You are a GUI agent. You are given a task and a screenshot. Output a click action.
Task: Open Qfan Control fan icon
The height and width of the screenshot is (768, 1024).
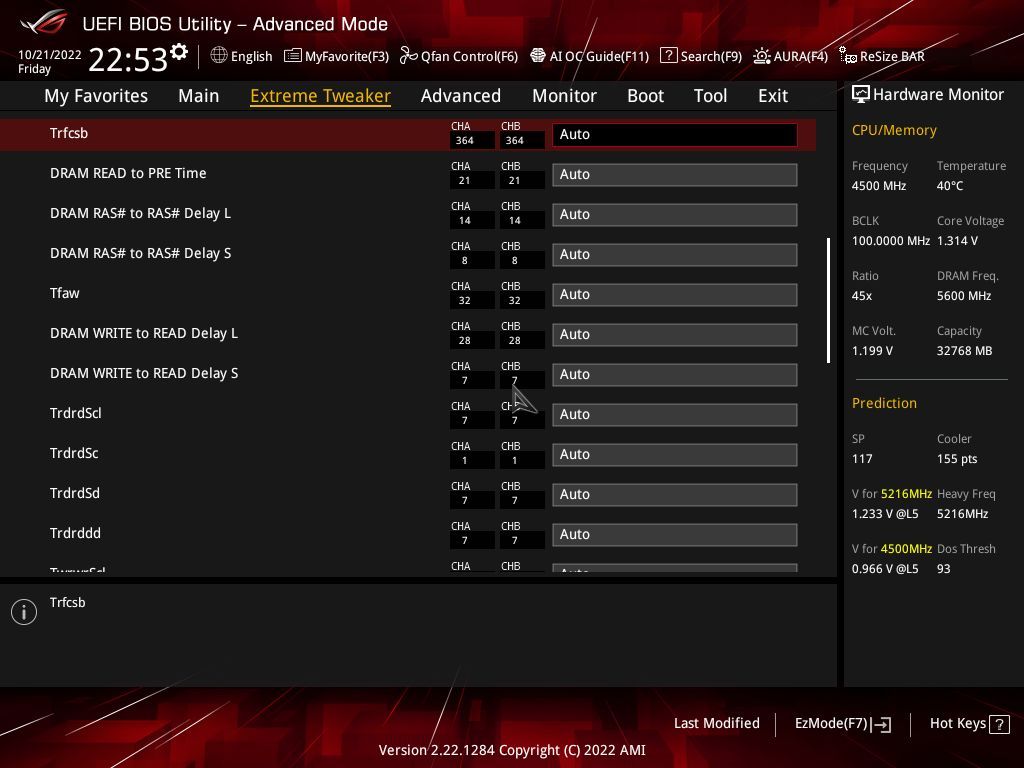click(408, 56)
